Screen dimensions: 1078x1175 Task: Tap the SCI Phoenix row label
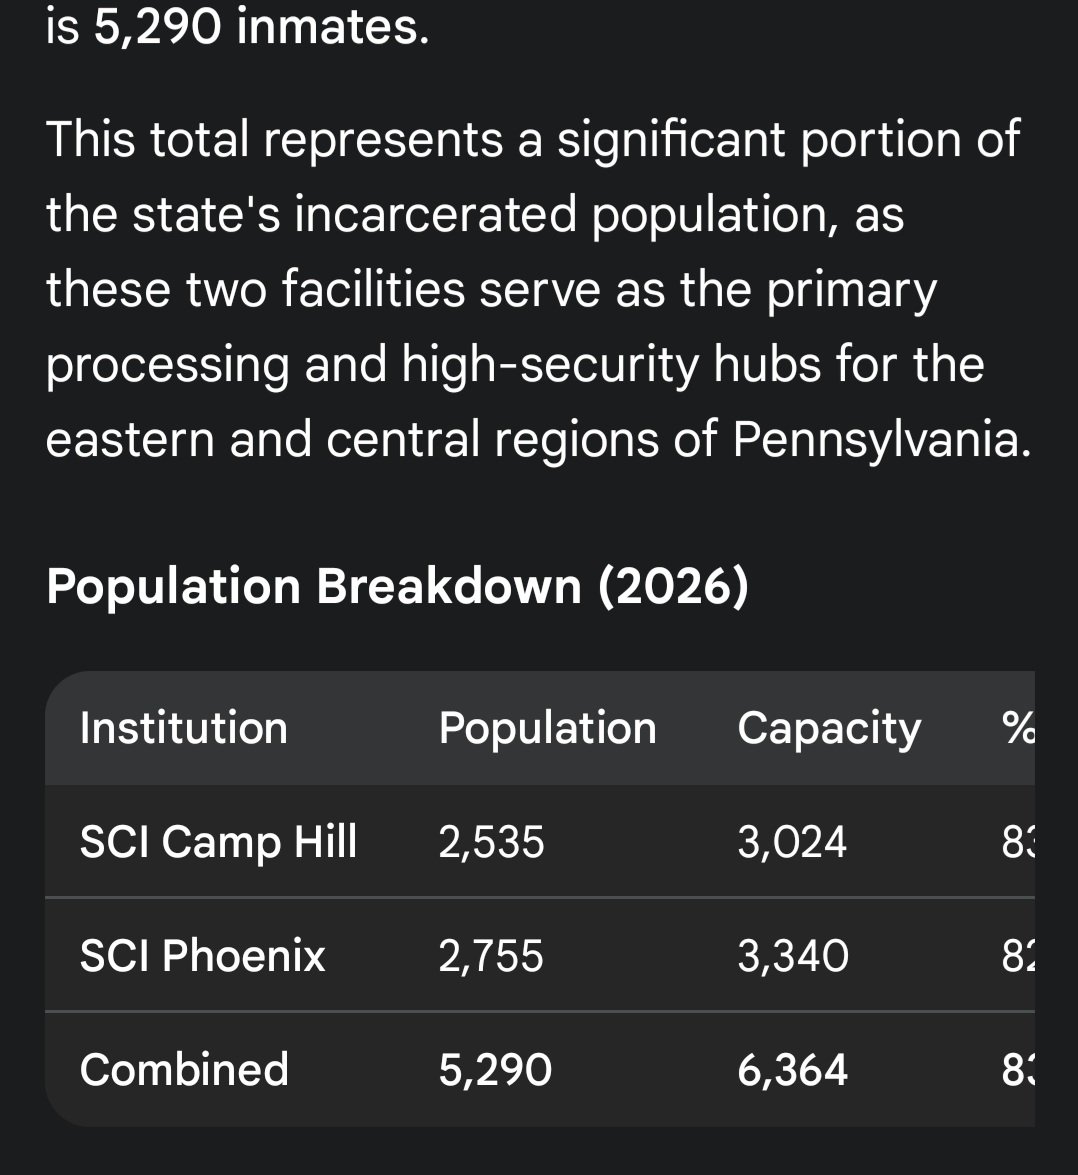pyautogui.click(x=202, y=955)
